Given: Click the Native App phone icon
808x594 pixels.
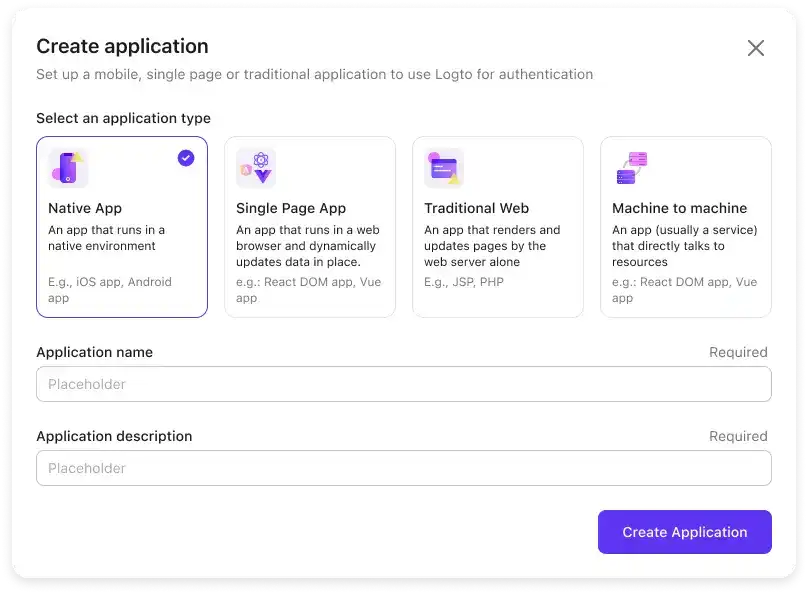Looking at the screenshot, I should pyautogui.click(x=68, y=168).
